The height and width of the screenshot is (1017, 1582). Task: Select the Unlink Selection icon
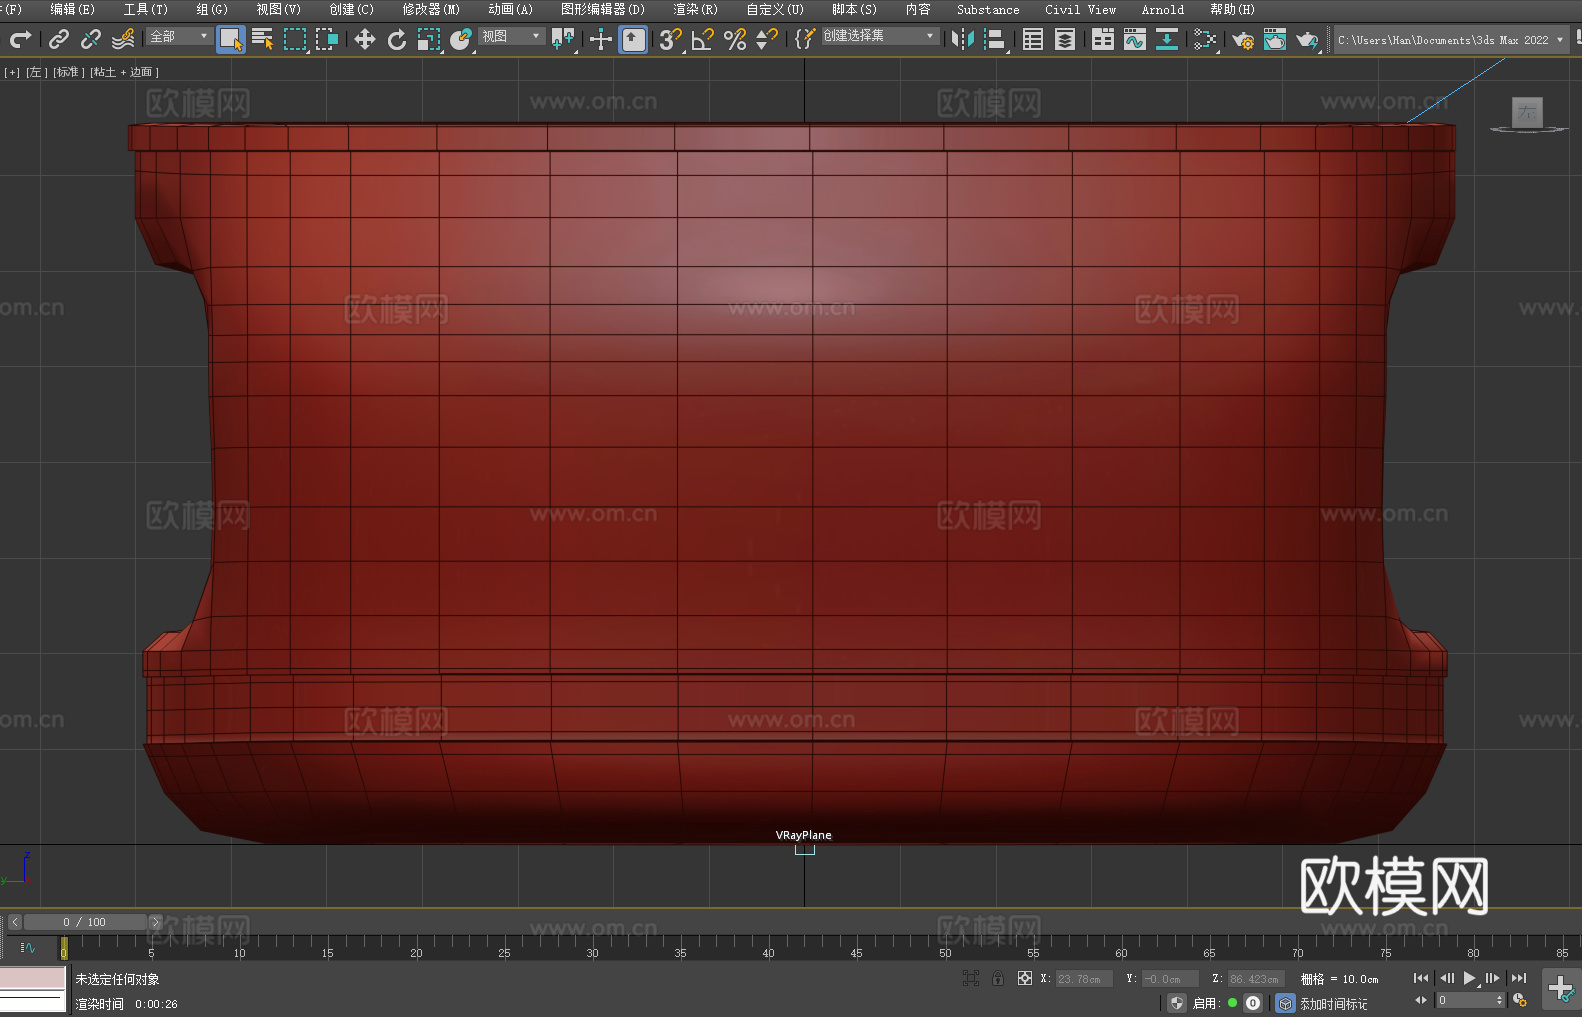(x=91, y=39)
